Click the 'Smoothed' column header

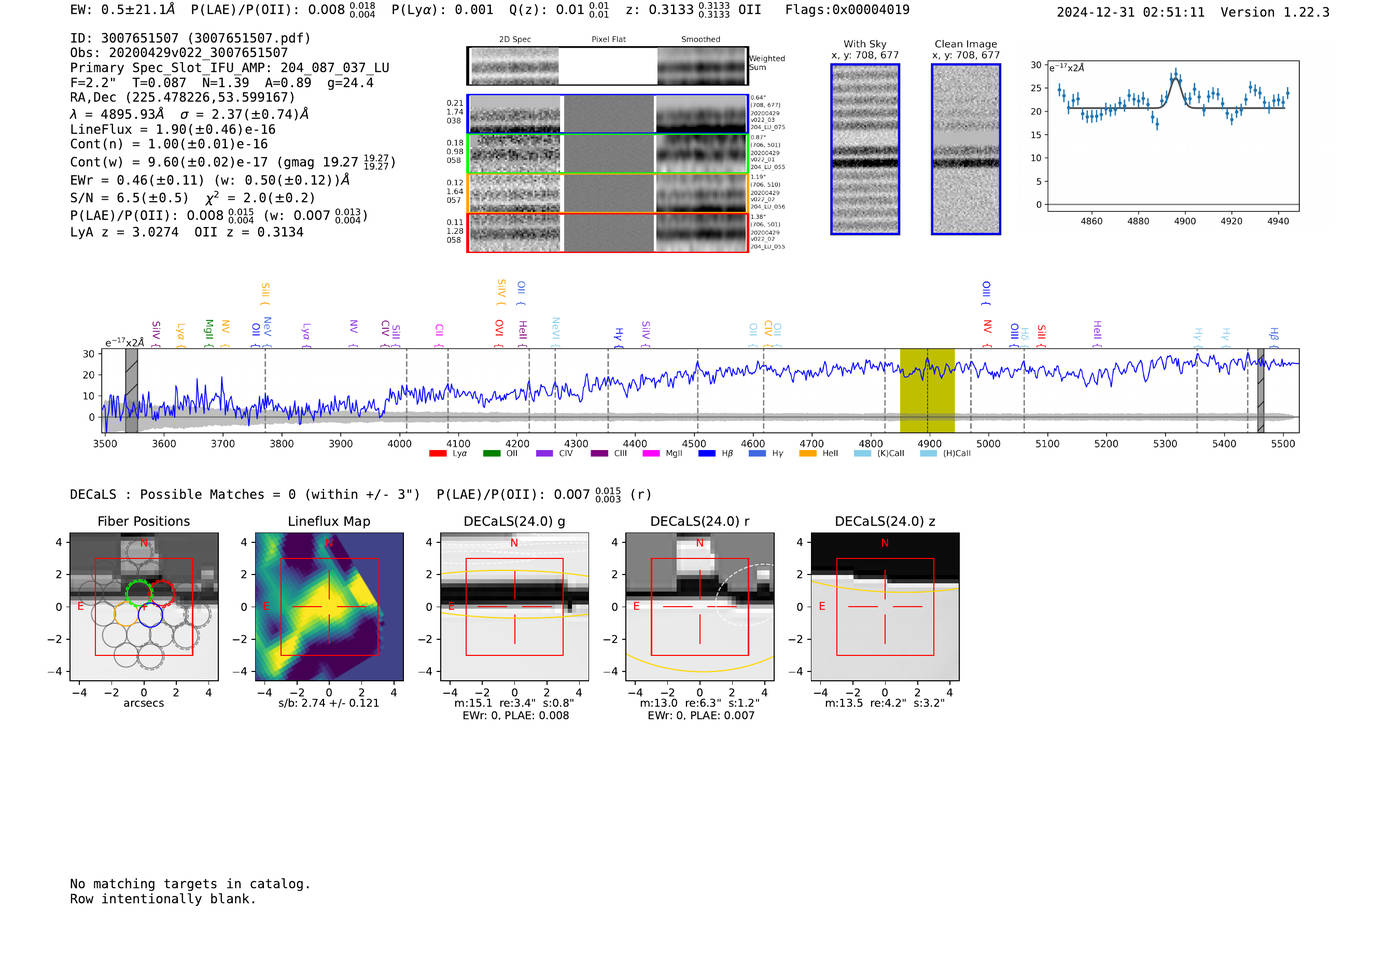tap(700, 40)
